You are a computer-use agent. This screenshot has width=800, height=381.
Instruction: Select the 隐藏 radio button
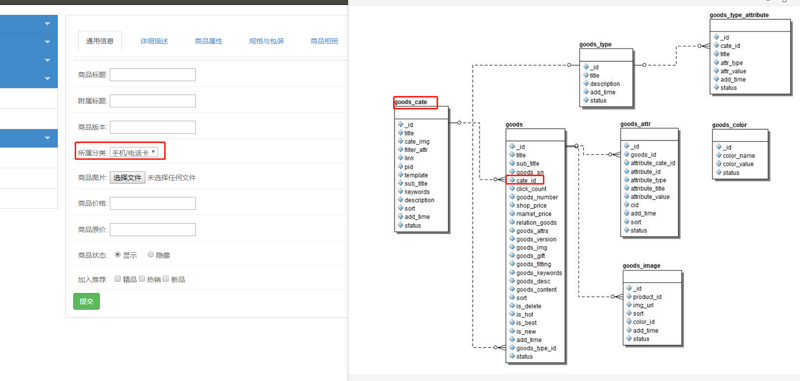pos(151,255)
